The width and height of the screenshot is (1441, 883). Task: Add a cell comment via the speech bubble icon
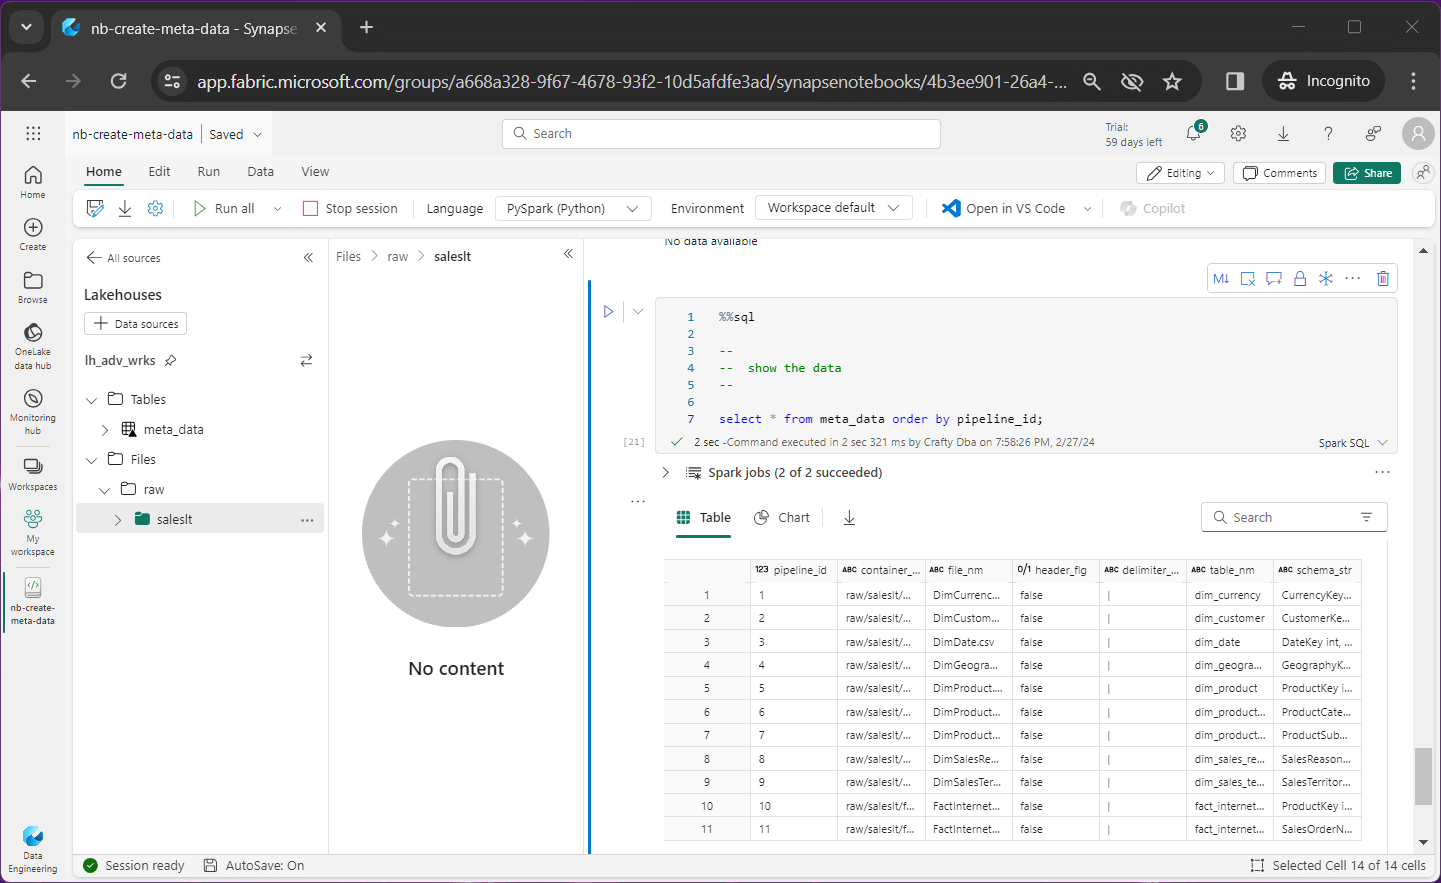coord(1274,279)
